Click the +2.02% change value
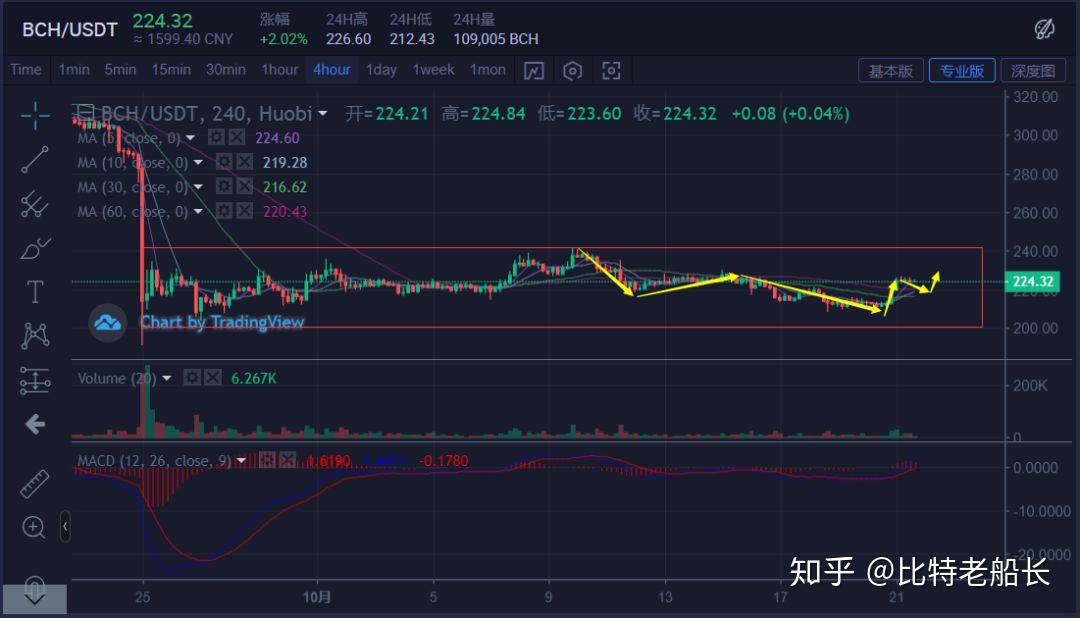1080x618 pixels. pyautogui.click(x=283, y=39)
